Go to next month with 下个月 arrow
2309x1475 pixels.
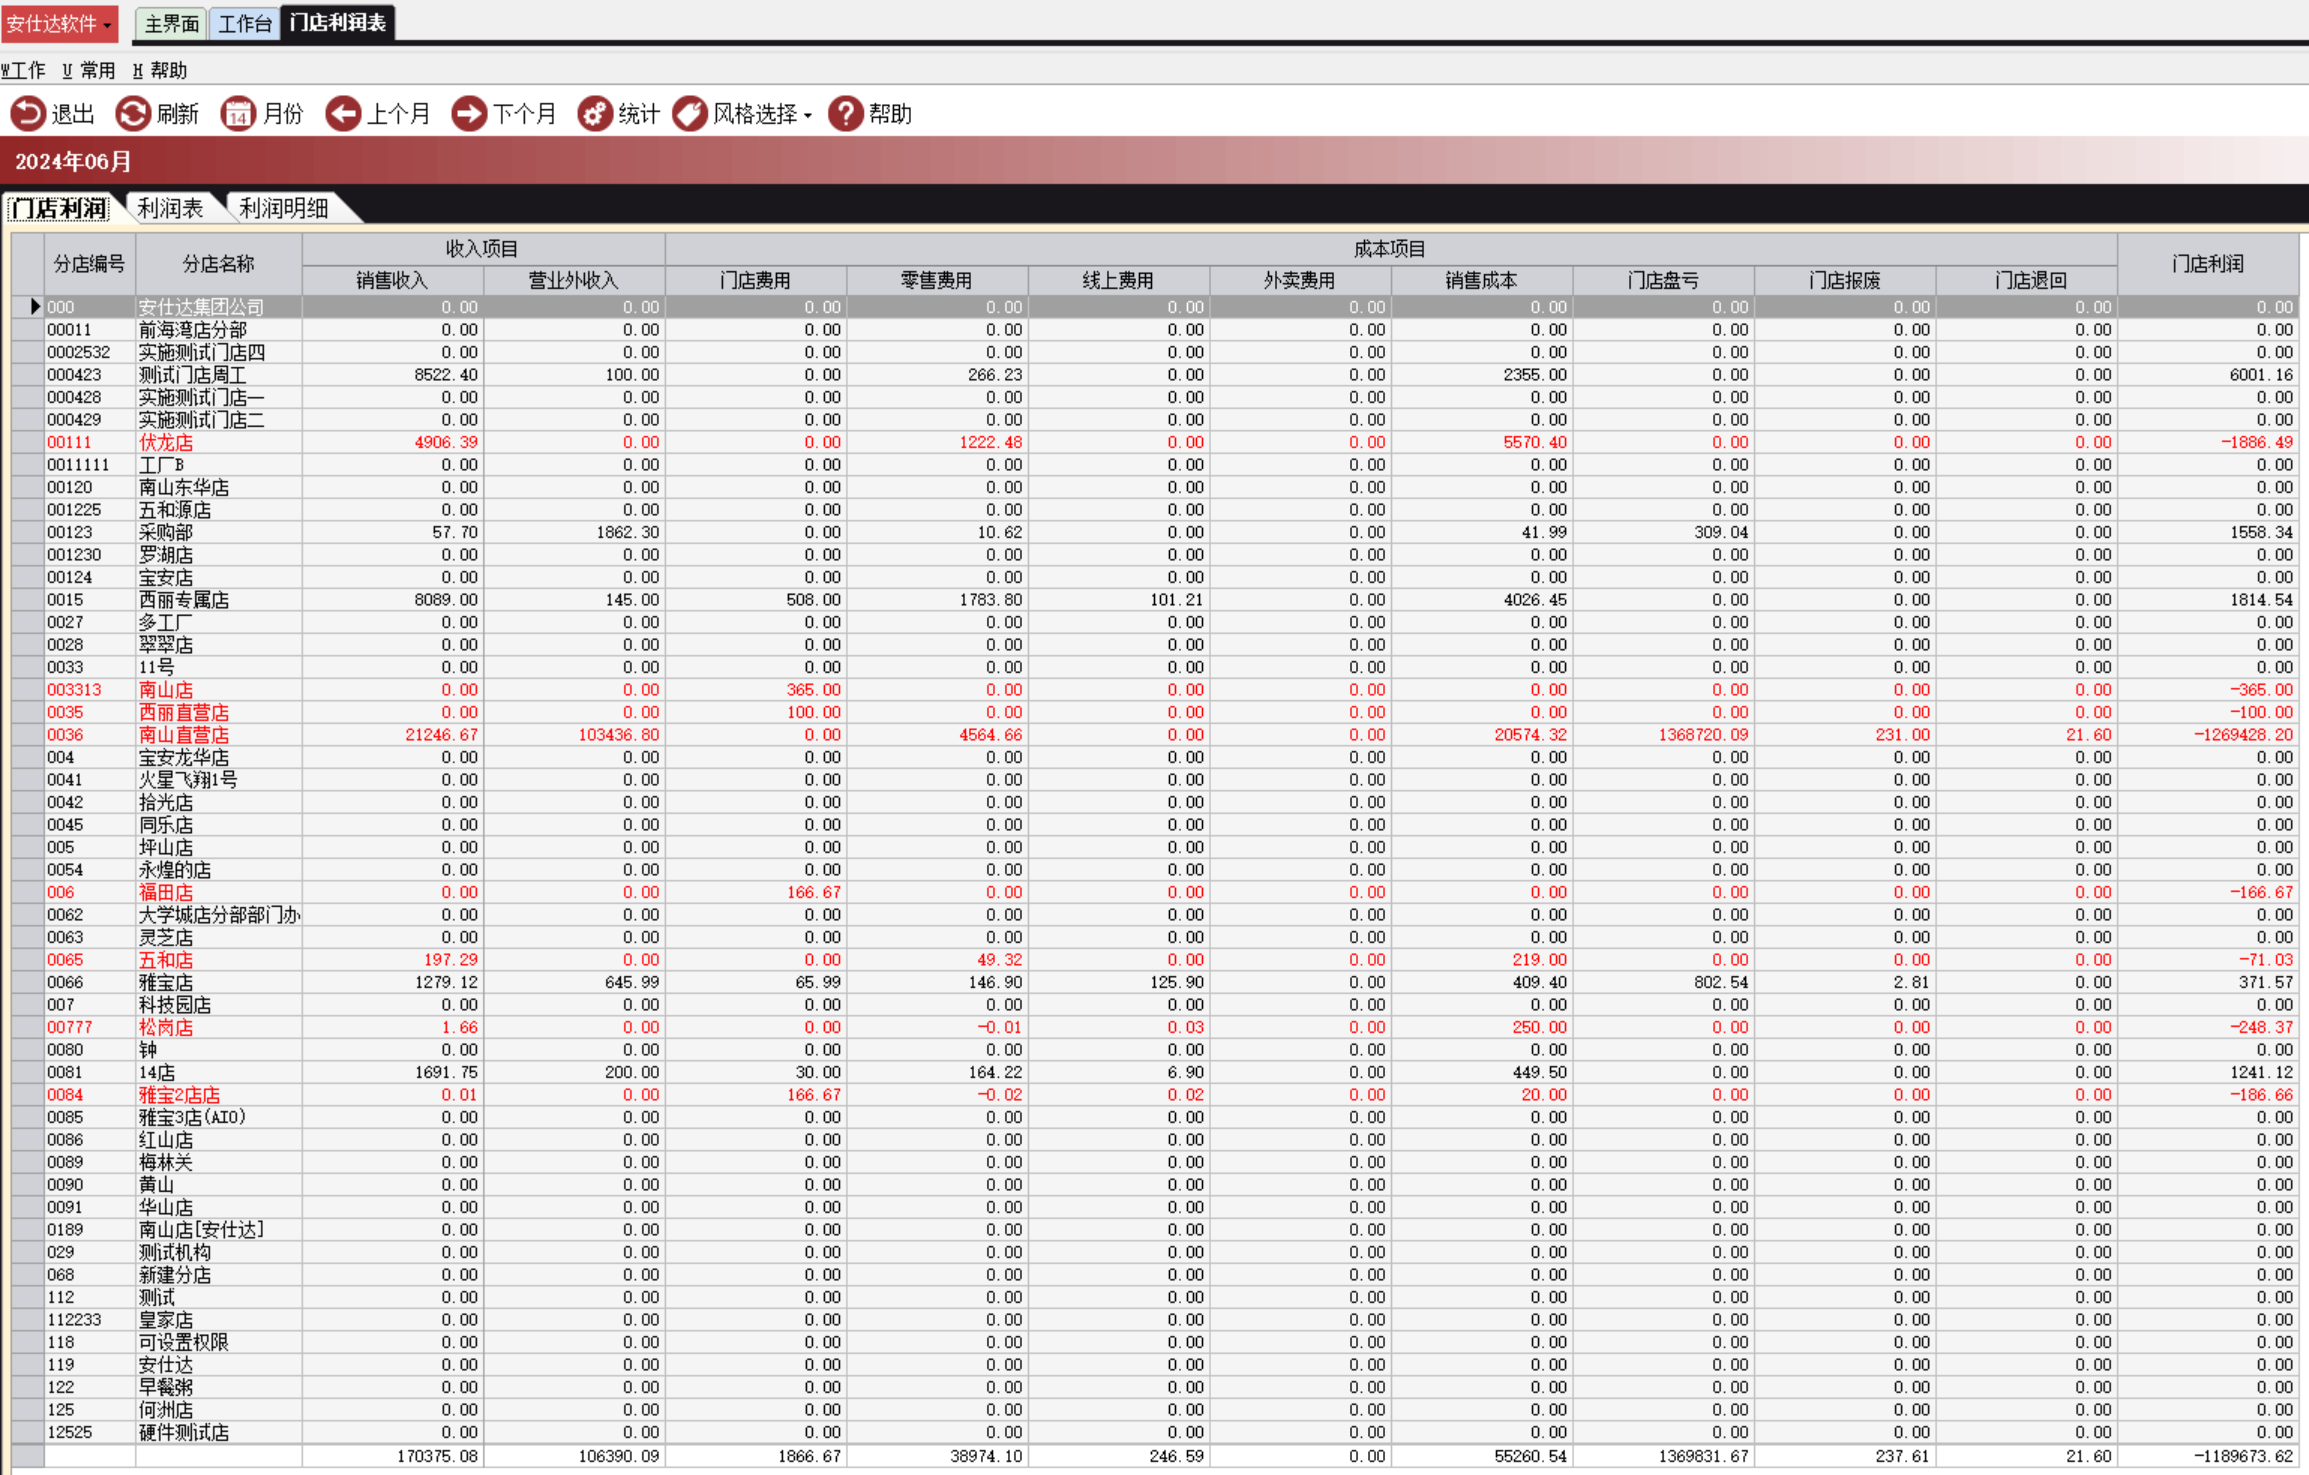[x=469, y=114]
